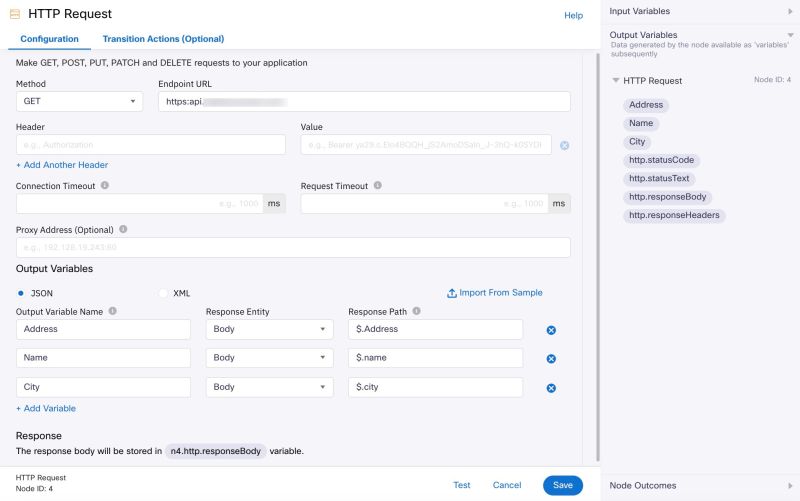The image size is (800, 501).
Task: Open Response Entity dropdown for Address
Action: point(269,329)
